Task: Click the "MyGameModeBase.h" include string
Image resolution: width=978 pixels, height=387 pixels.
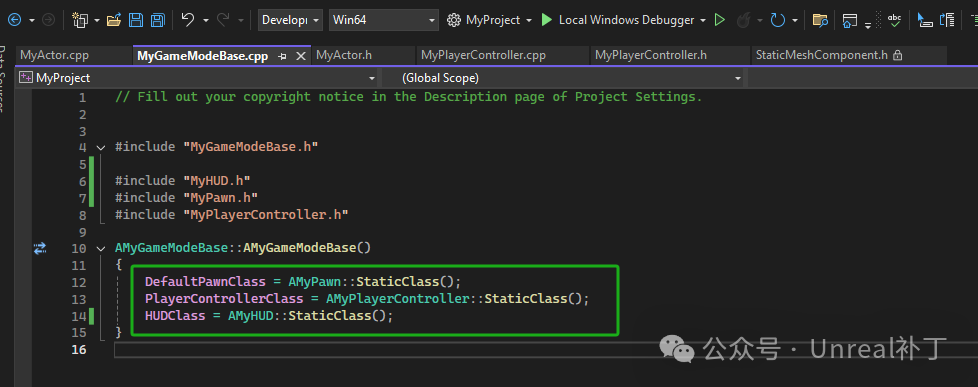Action: 251,147
